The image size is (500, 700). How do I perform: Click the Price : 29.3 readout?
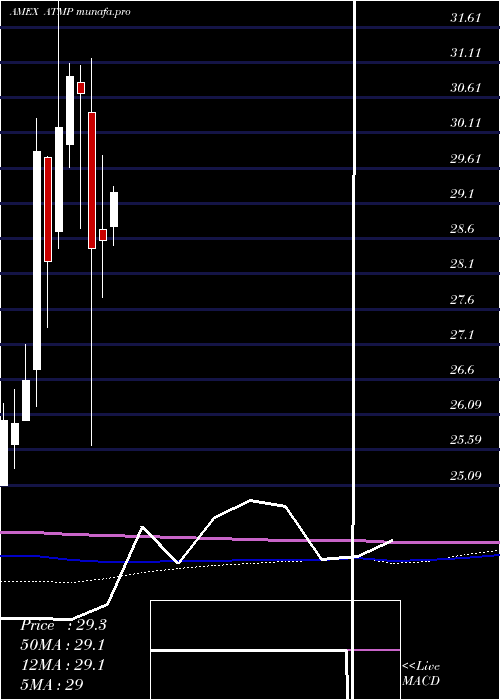point(63,625)
